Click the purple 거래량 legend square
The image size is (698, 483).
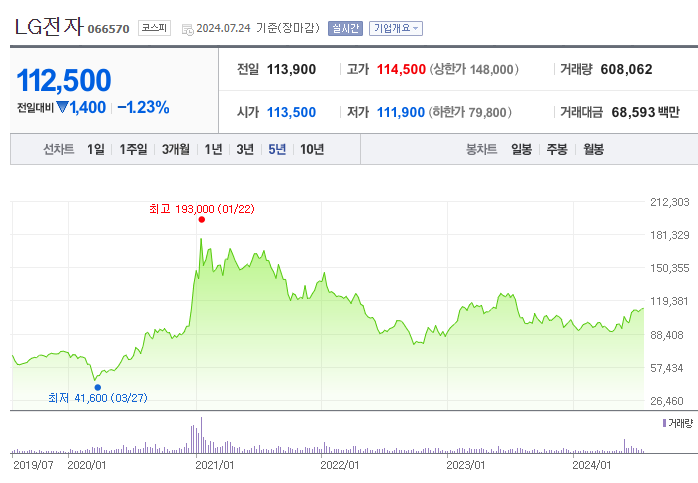664,423
